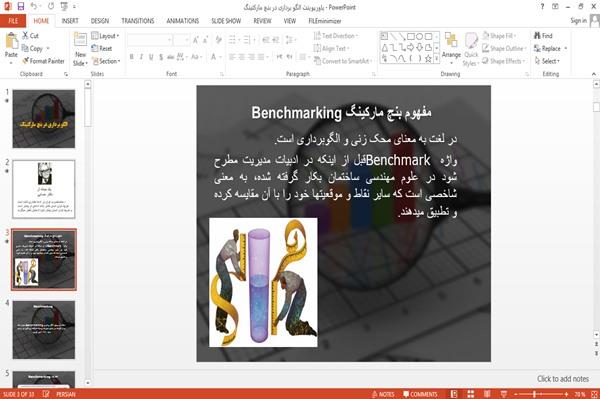
Task: Open the Align Text dropdown
Action: [332, 49]
